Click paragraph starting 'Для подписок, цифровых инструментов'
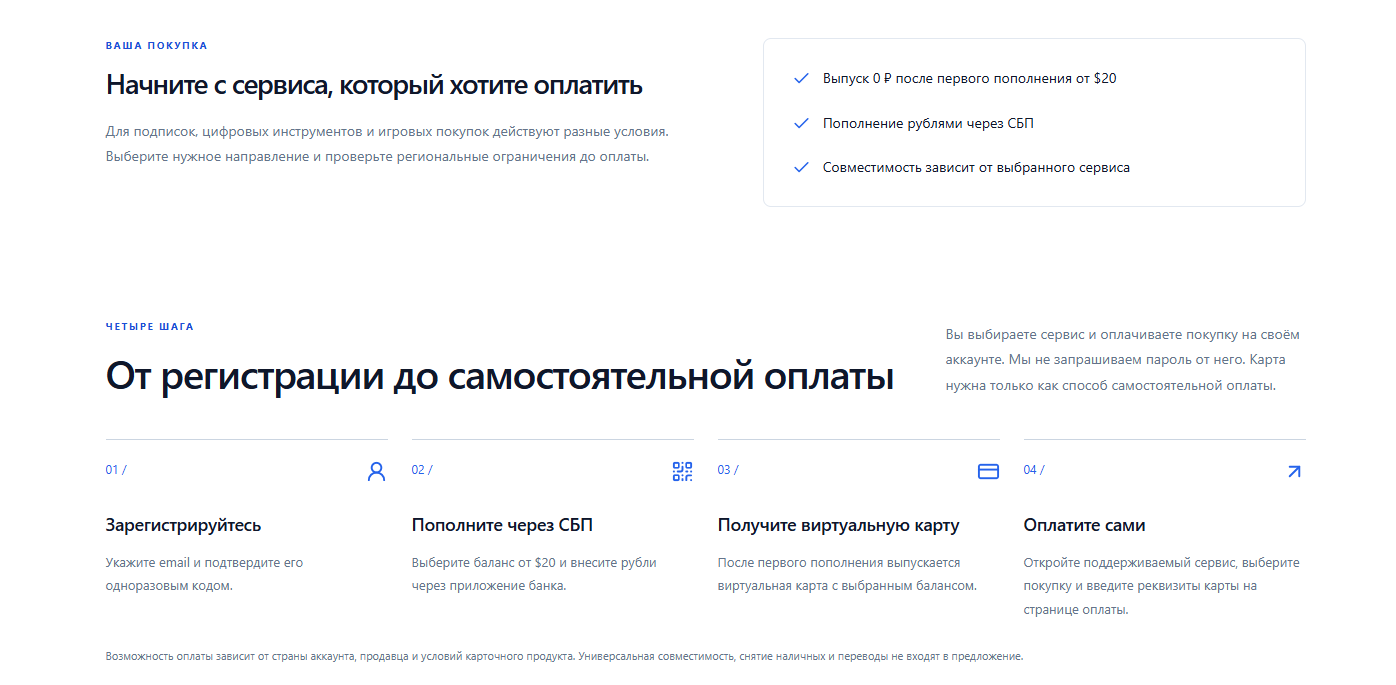Viewport: 1396px width, 685px height. (x=387, y=144)
